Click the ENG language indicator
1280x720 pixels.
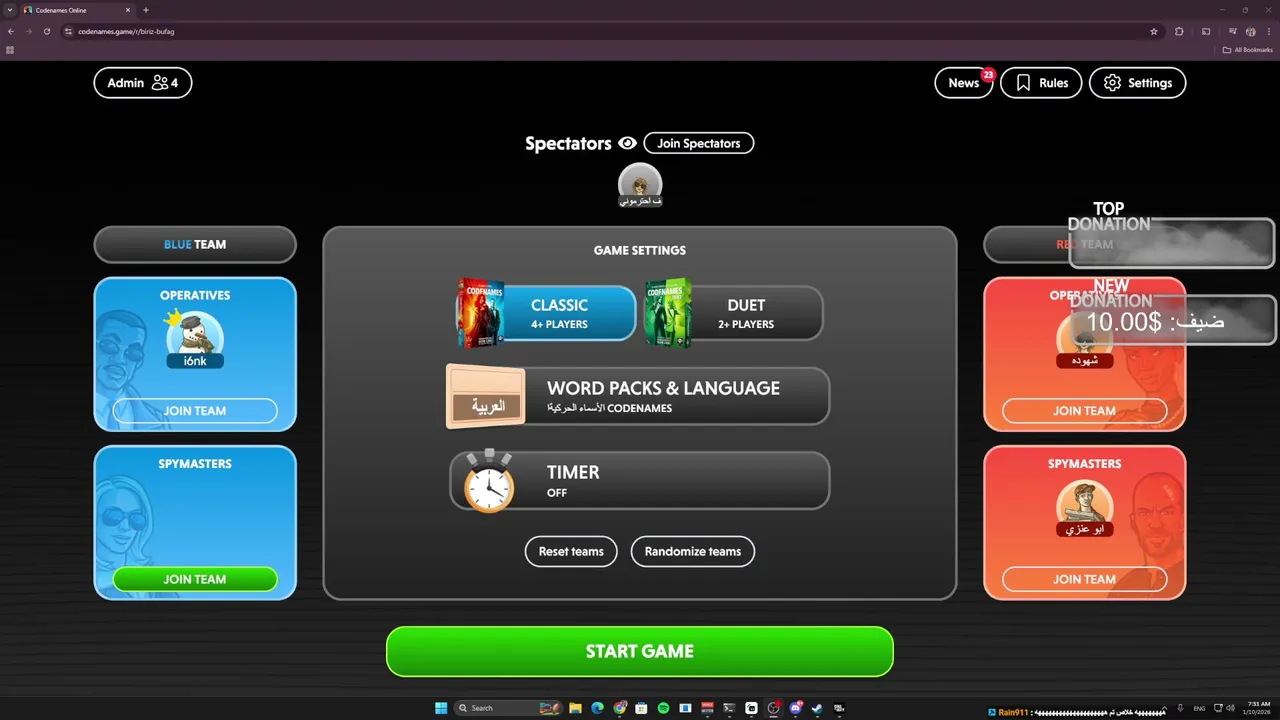tap(1200, 708)
